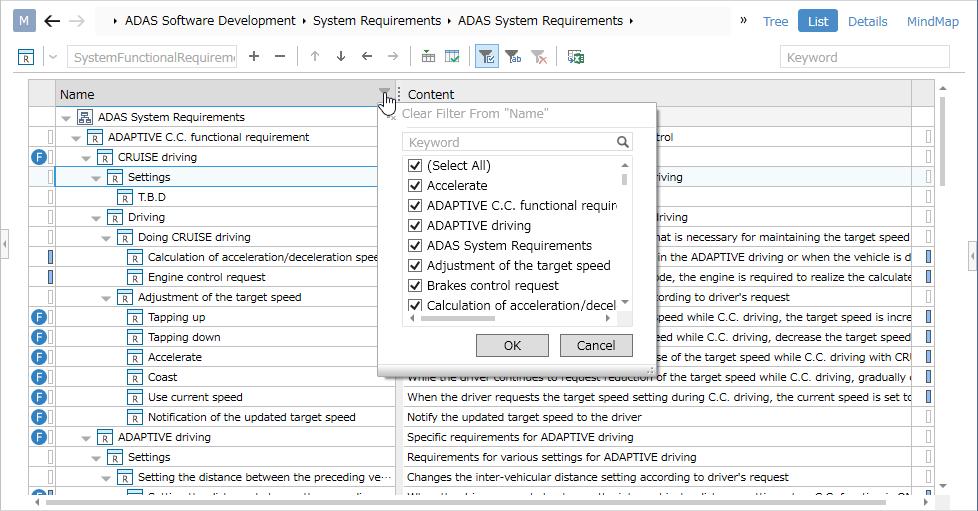Click the text filter funnel icon
The image size is (978, 511).
[x=513, y=57]
